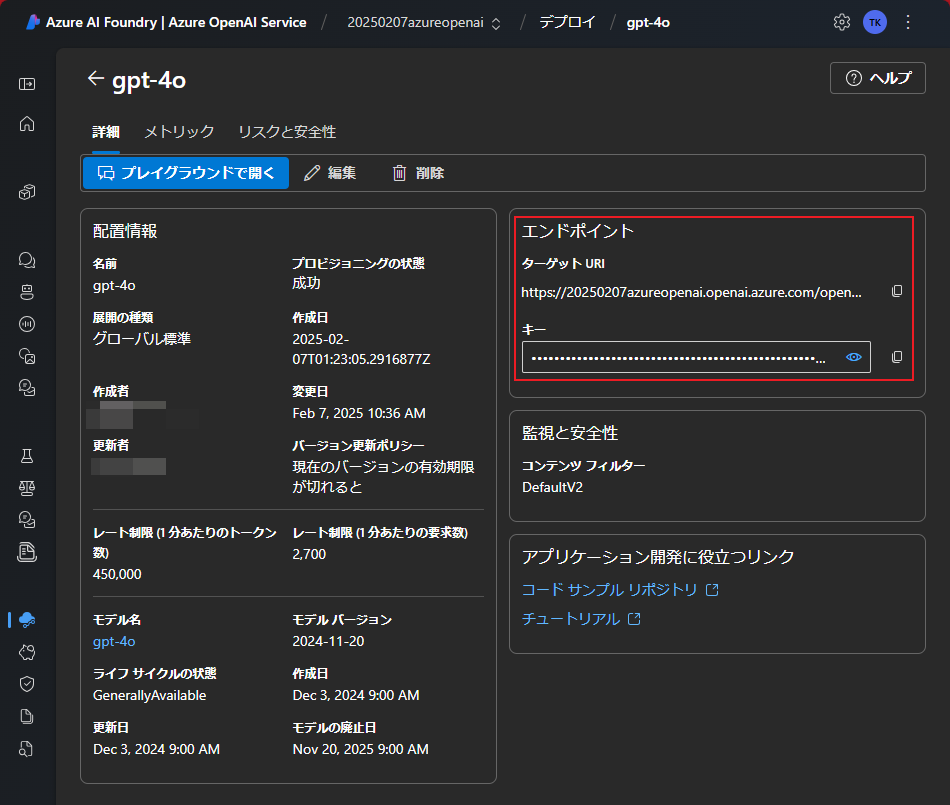This screenshot has height=805, width=950.
Task: Open the Content filters shield icon
Action: [27, 683]
